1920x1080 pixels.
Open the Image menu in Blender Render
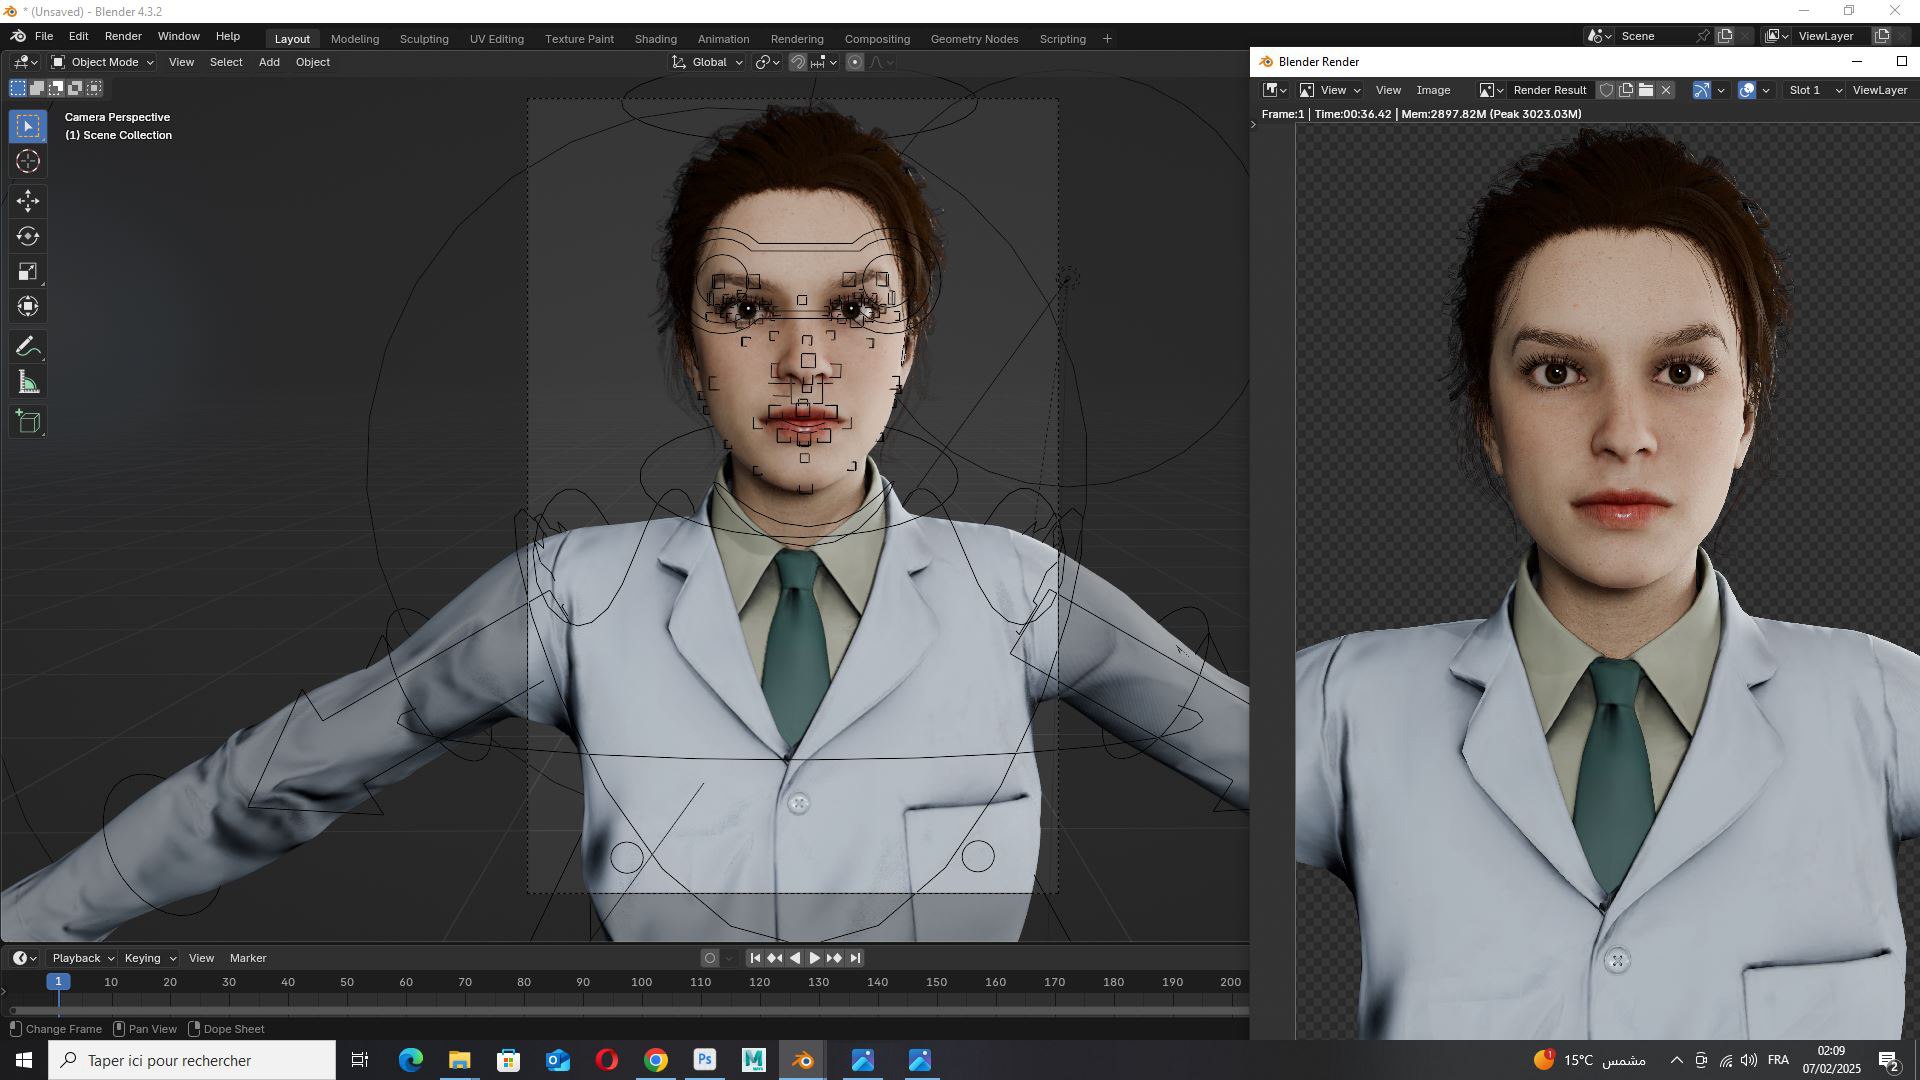point(1433,90)
